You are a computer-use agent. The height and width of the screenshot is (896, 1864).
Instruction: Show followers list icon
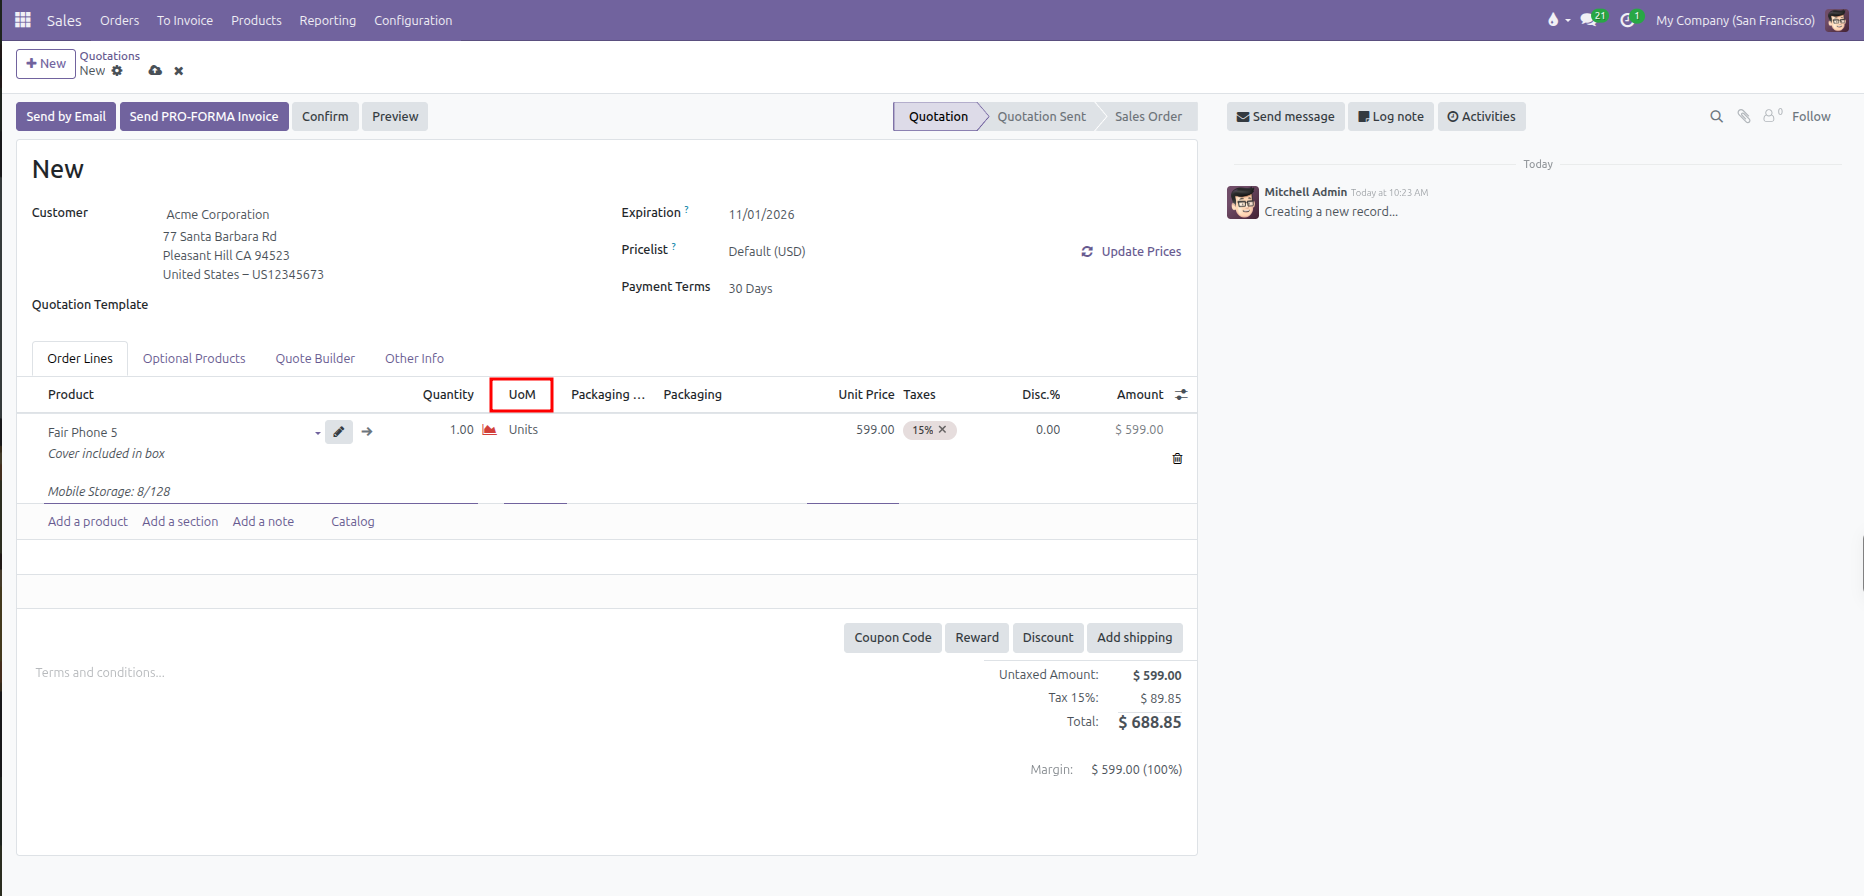pyautogui.click(x=1772, y=116)
